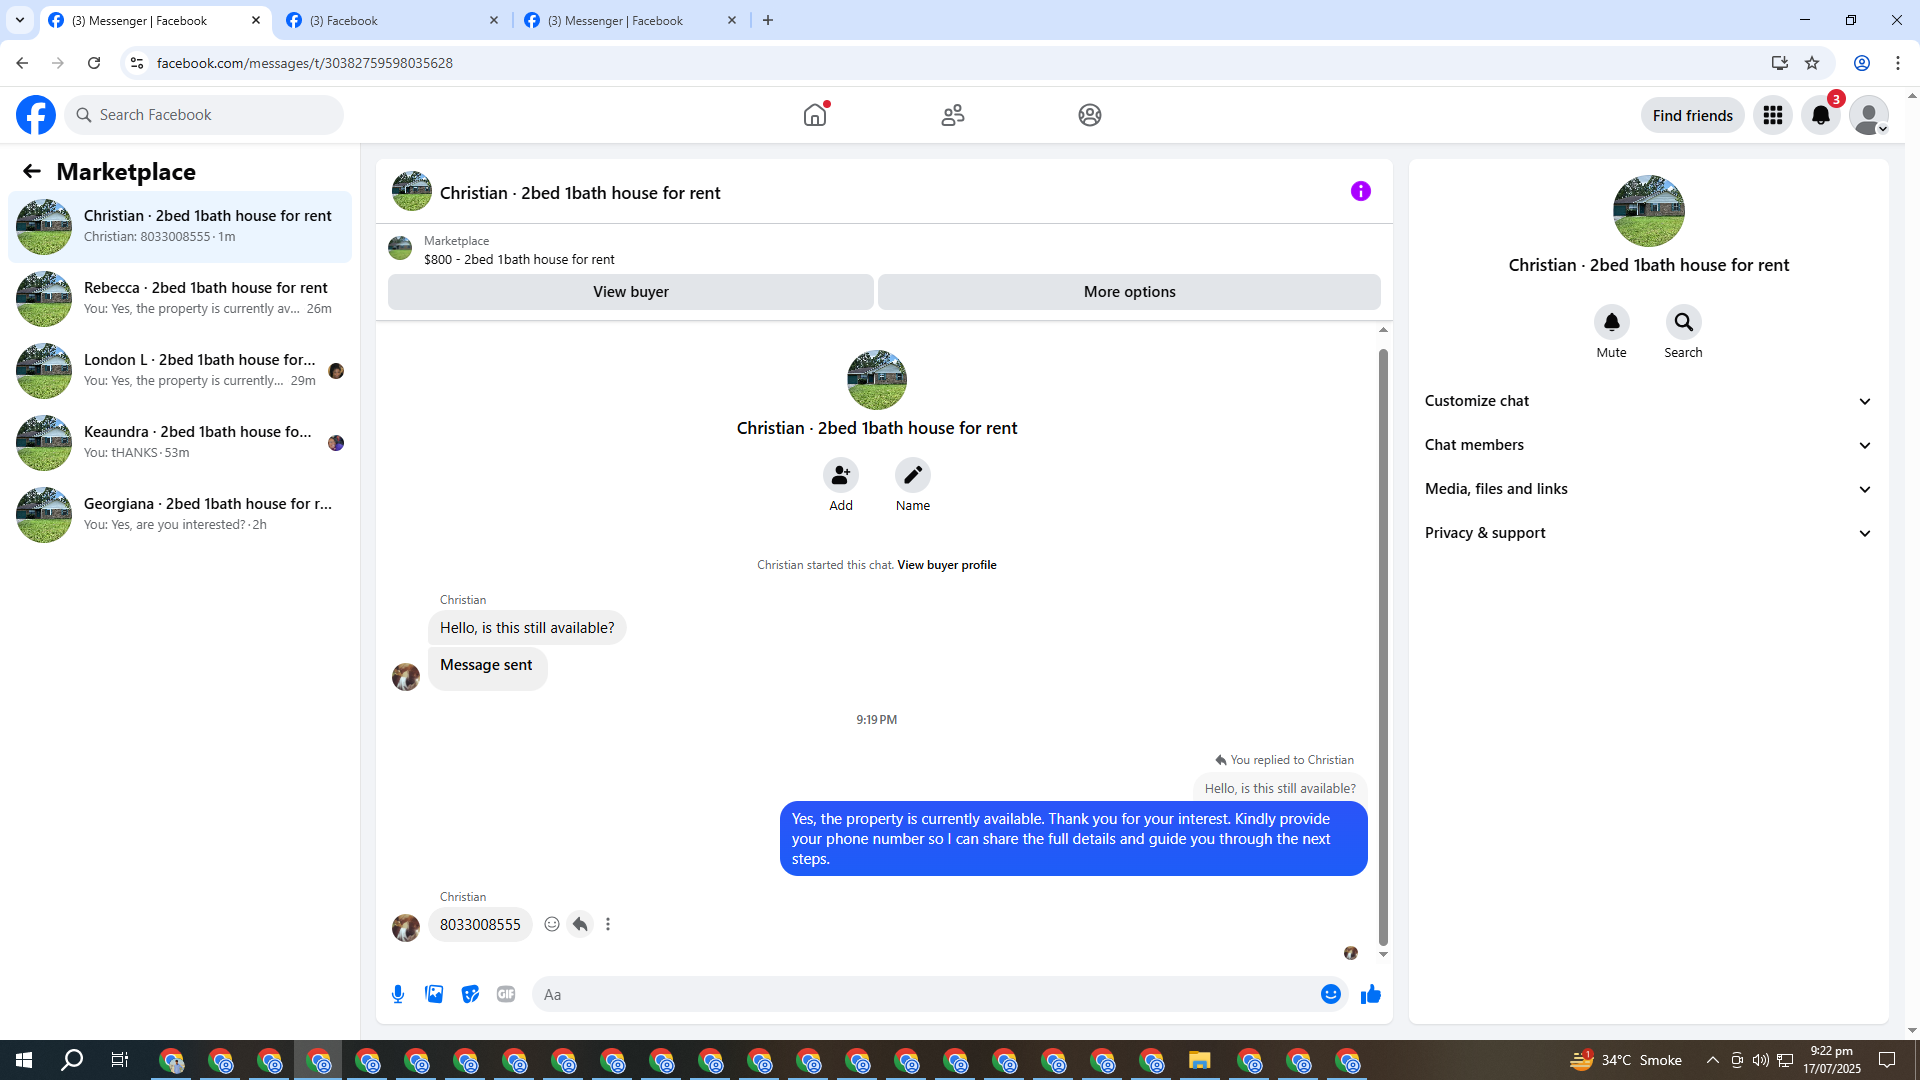
Task: Add people to the chat
Action: pyautogui.click(x=841, y=475)
